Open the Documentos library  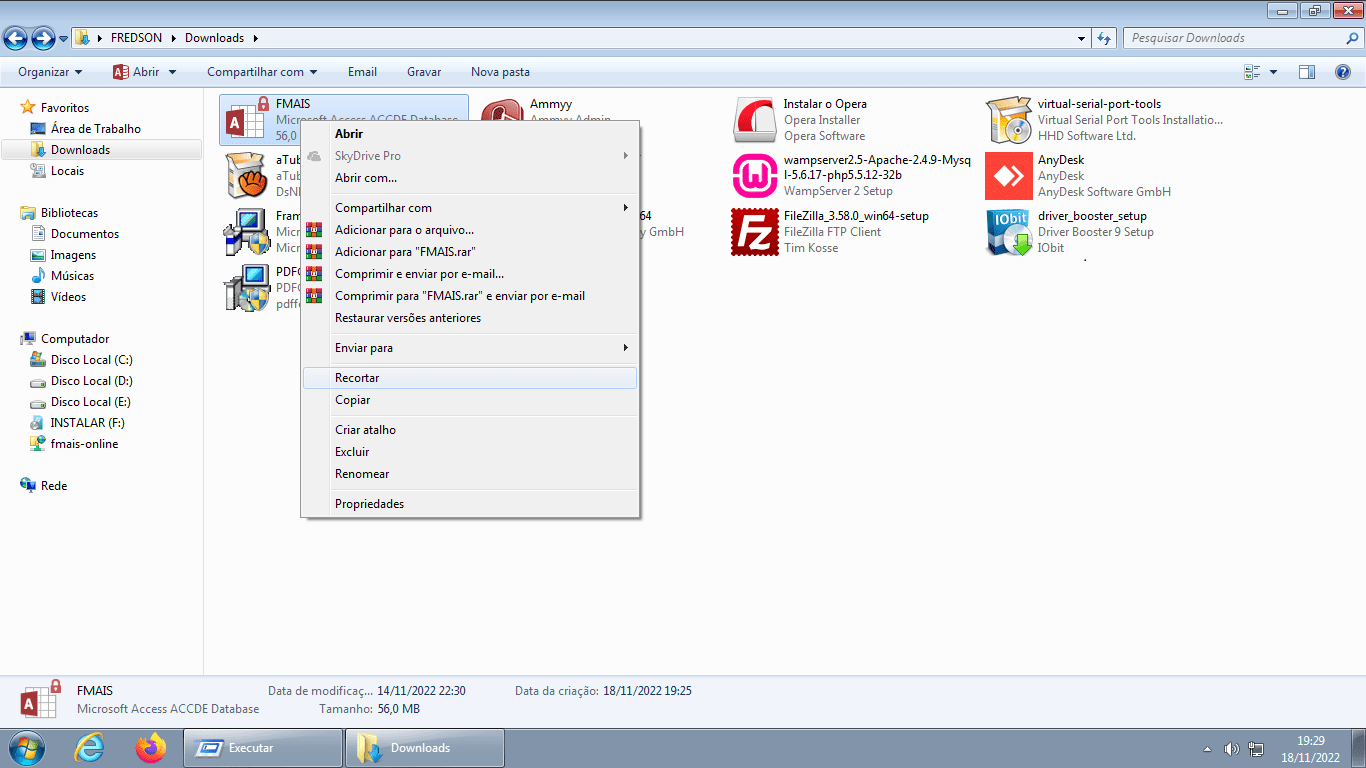(85, 234)
